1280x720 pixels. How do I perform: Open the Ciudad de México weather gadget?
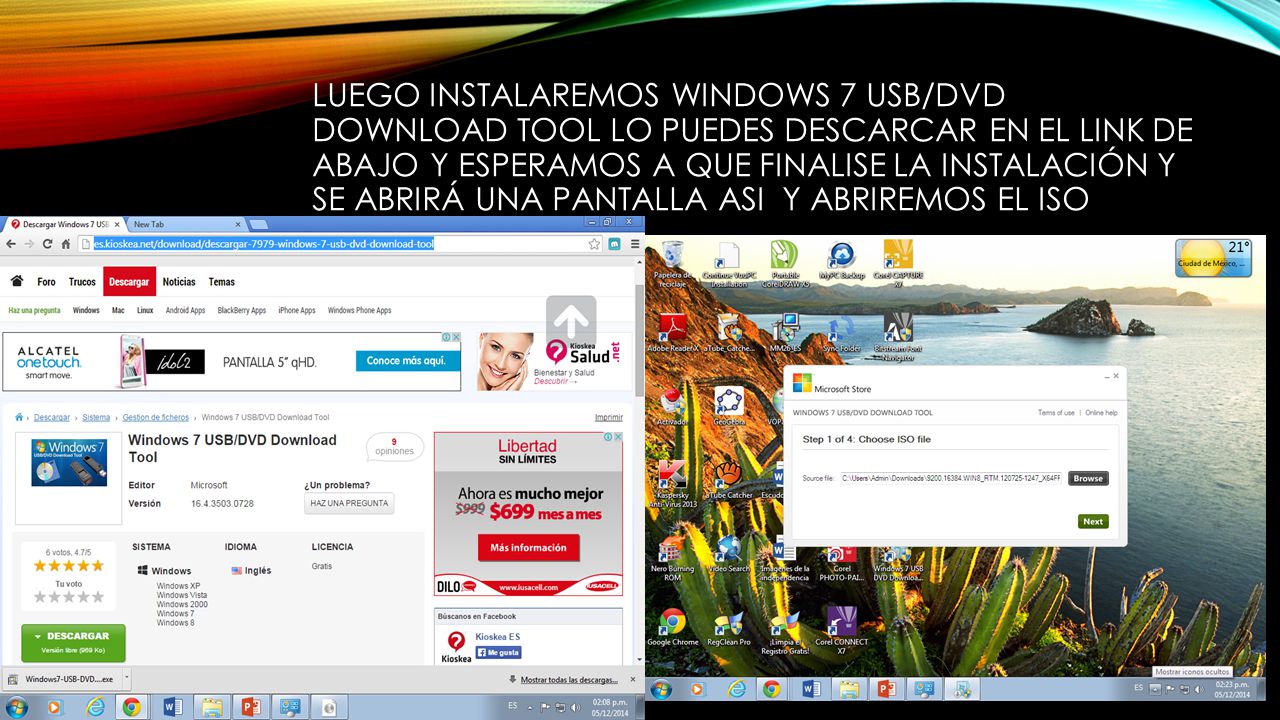1212,257
